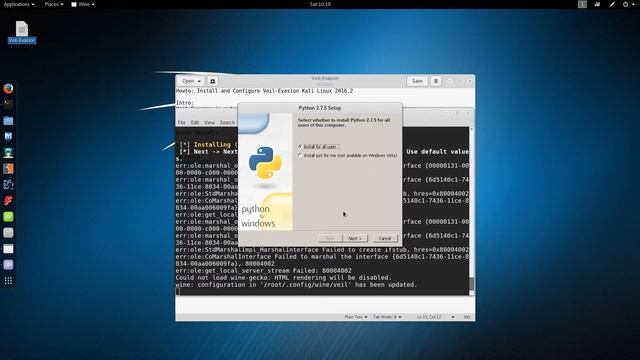Open the power system menu
This screenshot has height=360, width=640.
(x=628, y=4)
